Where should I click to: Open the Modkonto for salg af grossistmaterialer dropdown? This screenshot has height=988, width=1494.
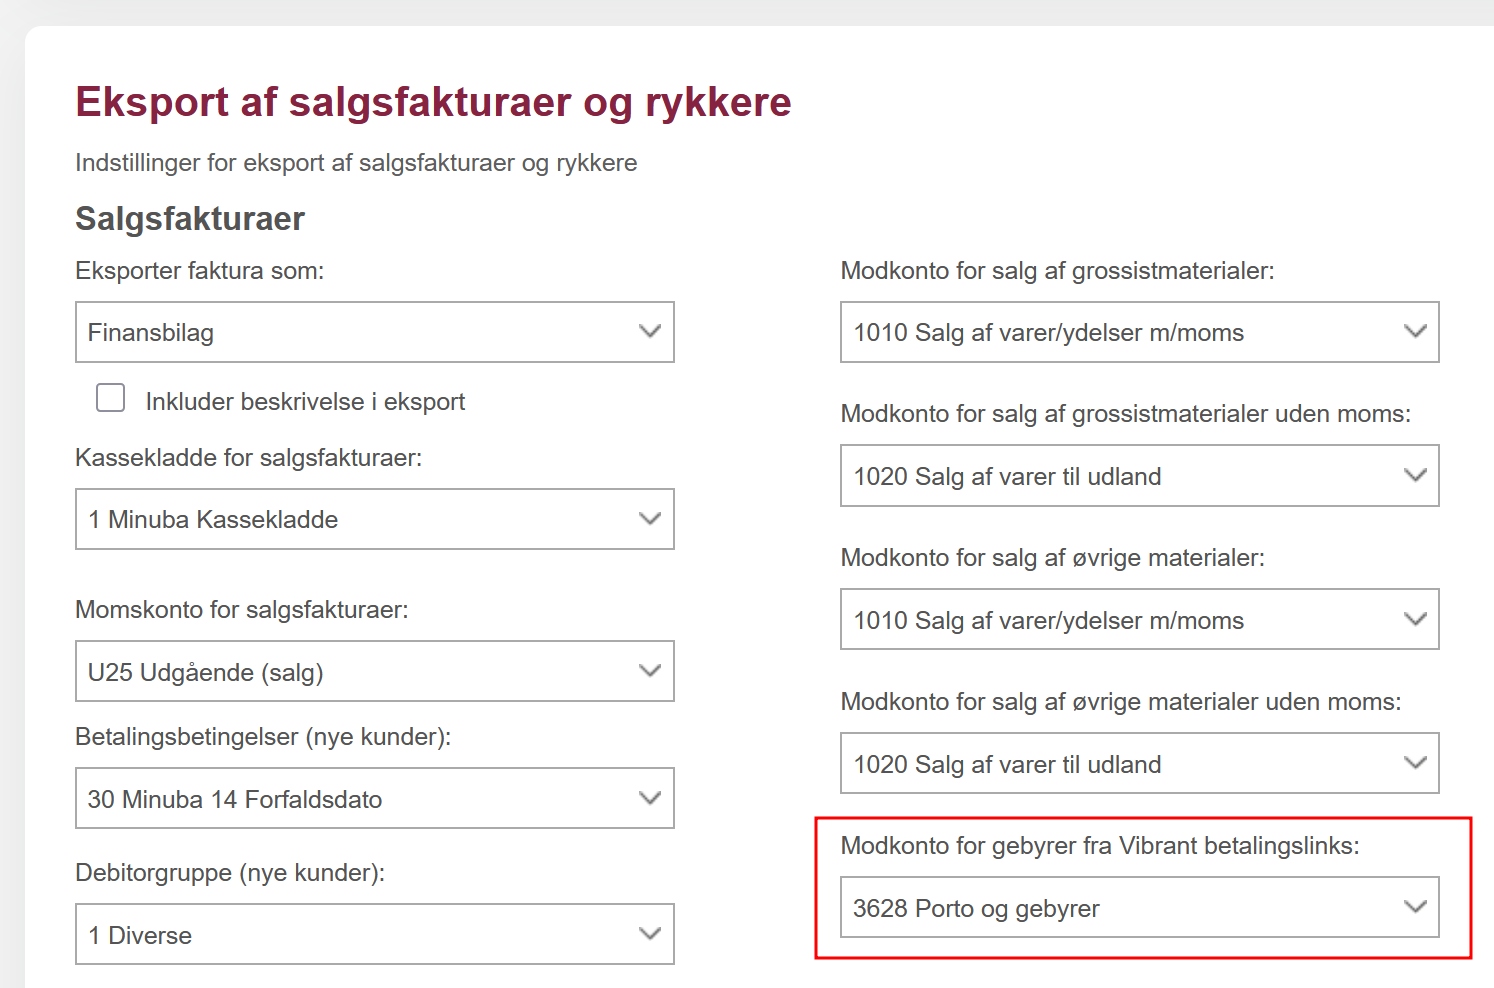click(x=1139, y=332)
